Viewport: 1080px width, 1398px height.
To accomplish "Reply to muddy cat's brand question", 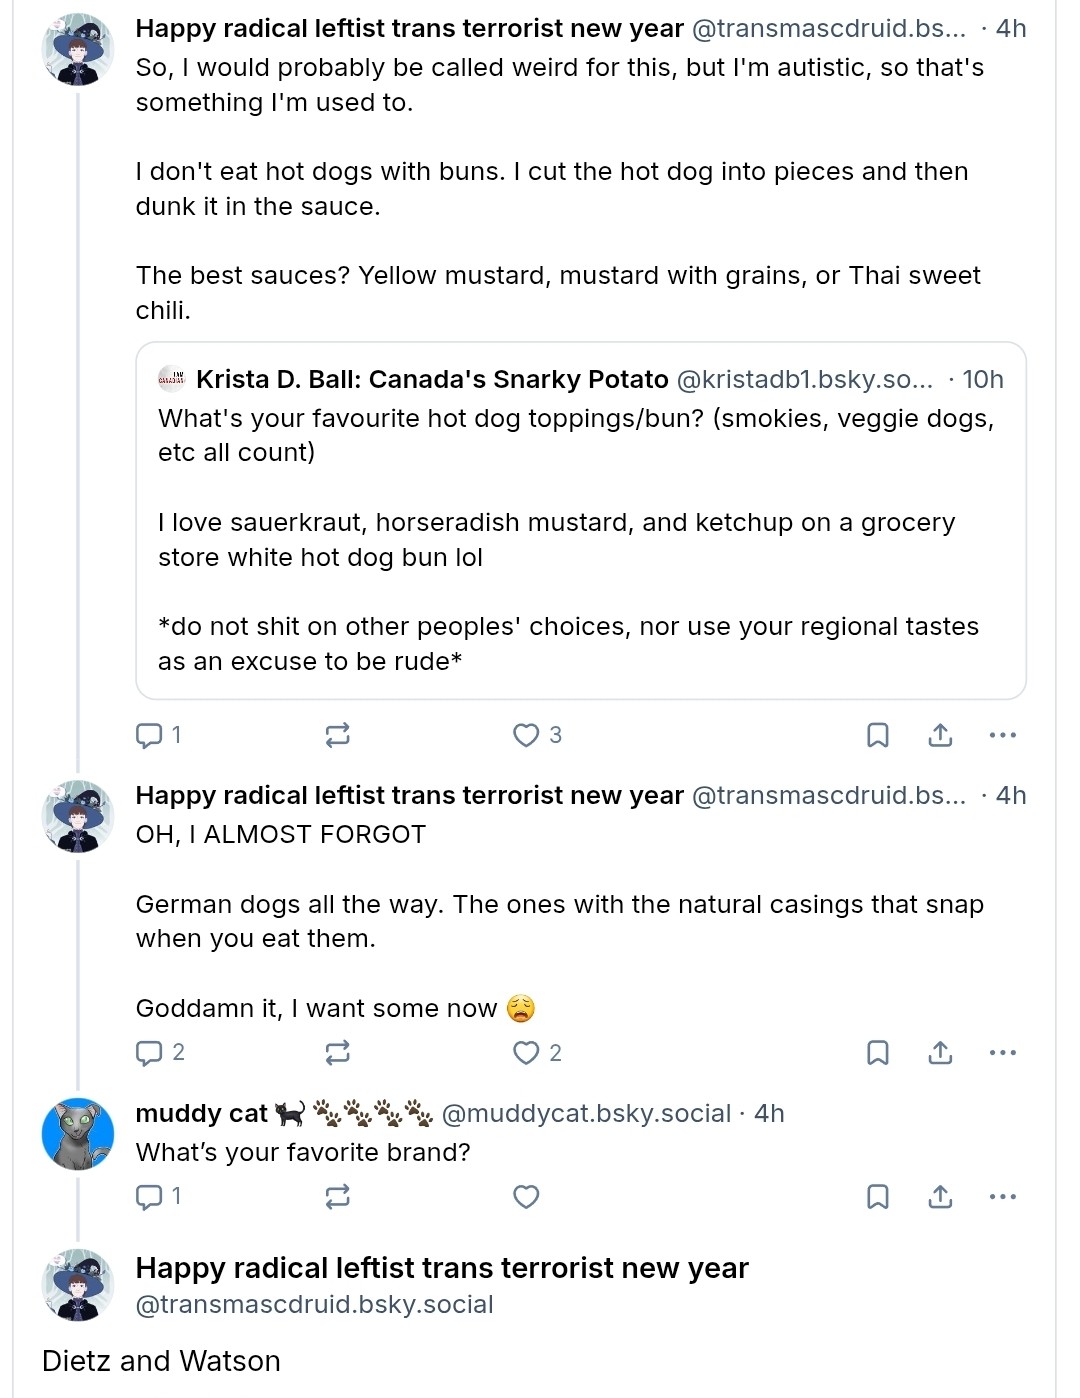I will tap(158, 1197).
